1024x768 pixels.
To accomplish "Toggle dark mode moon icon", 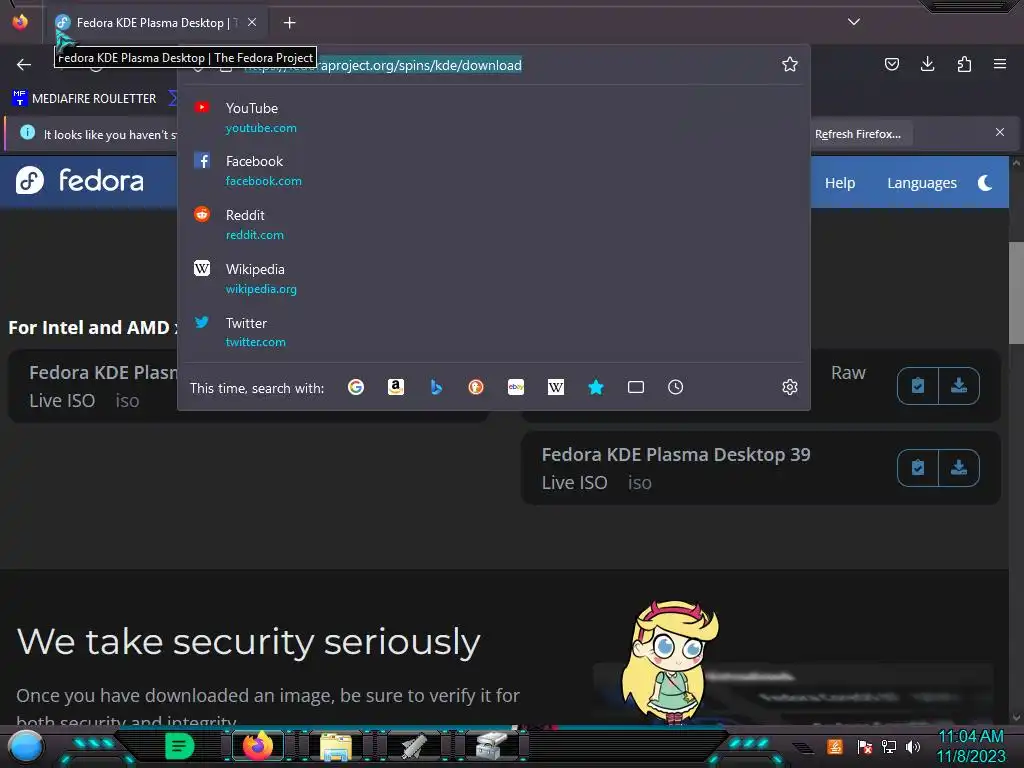I will point(985,183).
